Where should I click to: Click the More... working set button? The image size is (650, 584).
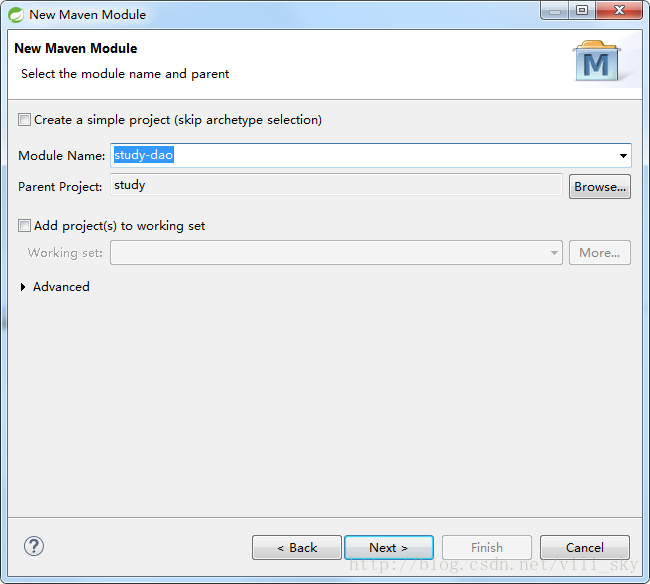pos(600,252)
